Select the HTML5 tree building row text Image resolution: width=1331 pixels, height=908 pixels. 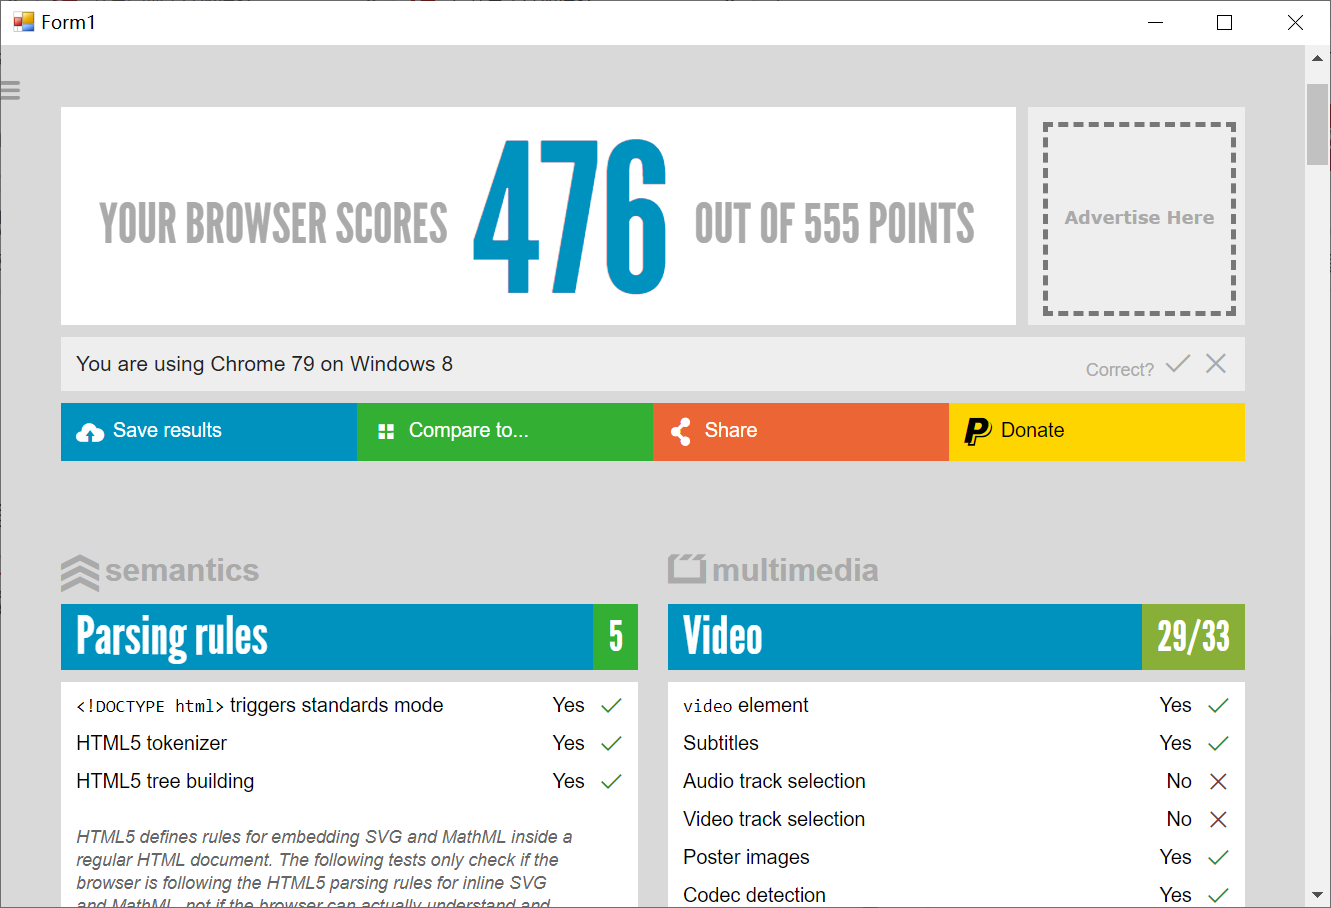(x=165, y=782)
